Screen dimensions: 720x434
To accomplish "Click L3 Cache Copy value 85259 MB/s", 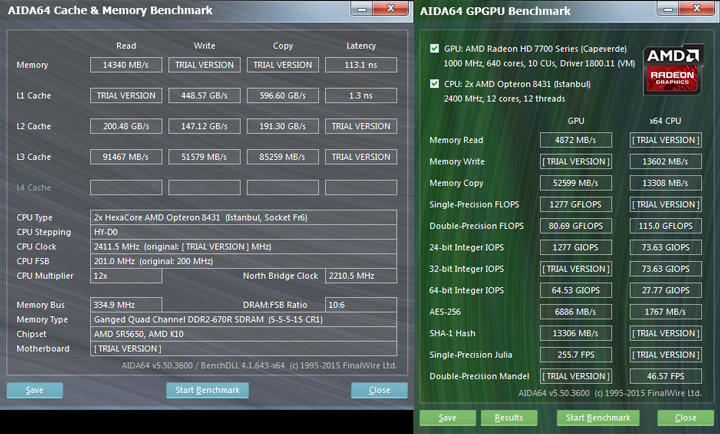I will click(x=283, y=157).
